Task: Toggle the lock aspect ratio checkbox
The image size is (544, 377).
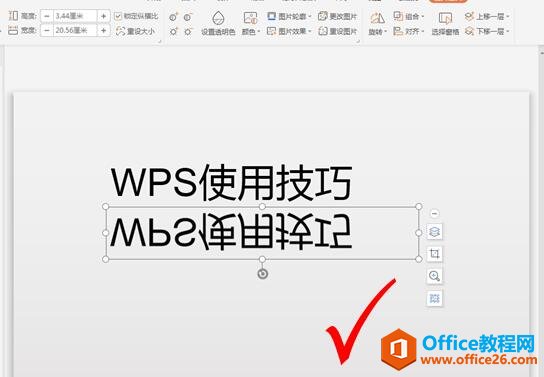Action: 118,16
